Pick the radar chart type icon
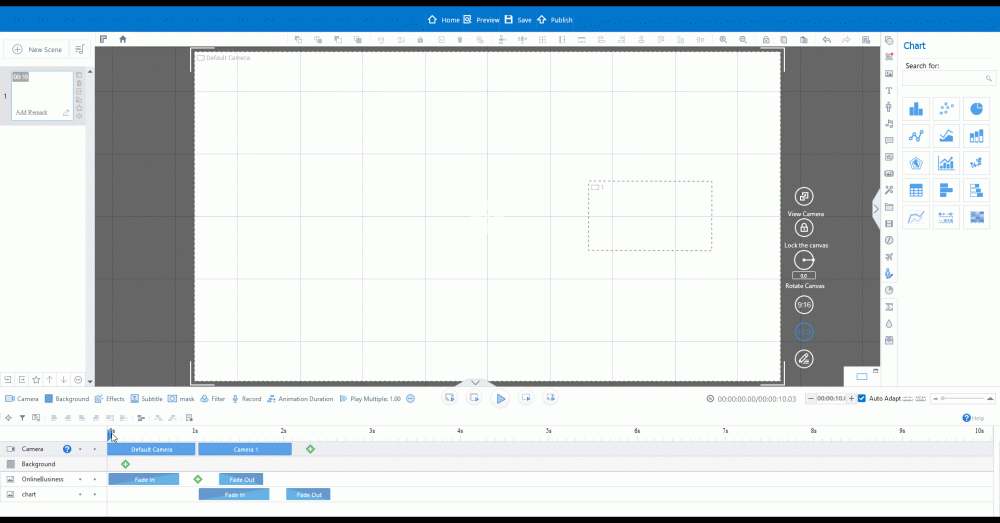This screenshot has width=1000, height=523. tap(916, 163)
